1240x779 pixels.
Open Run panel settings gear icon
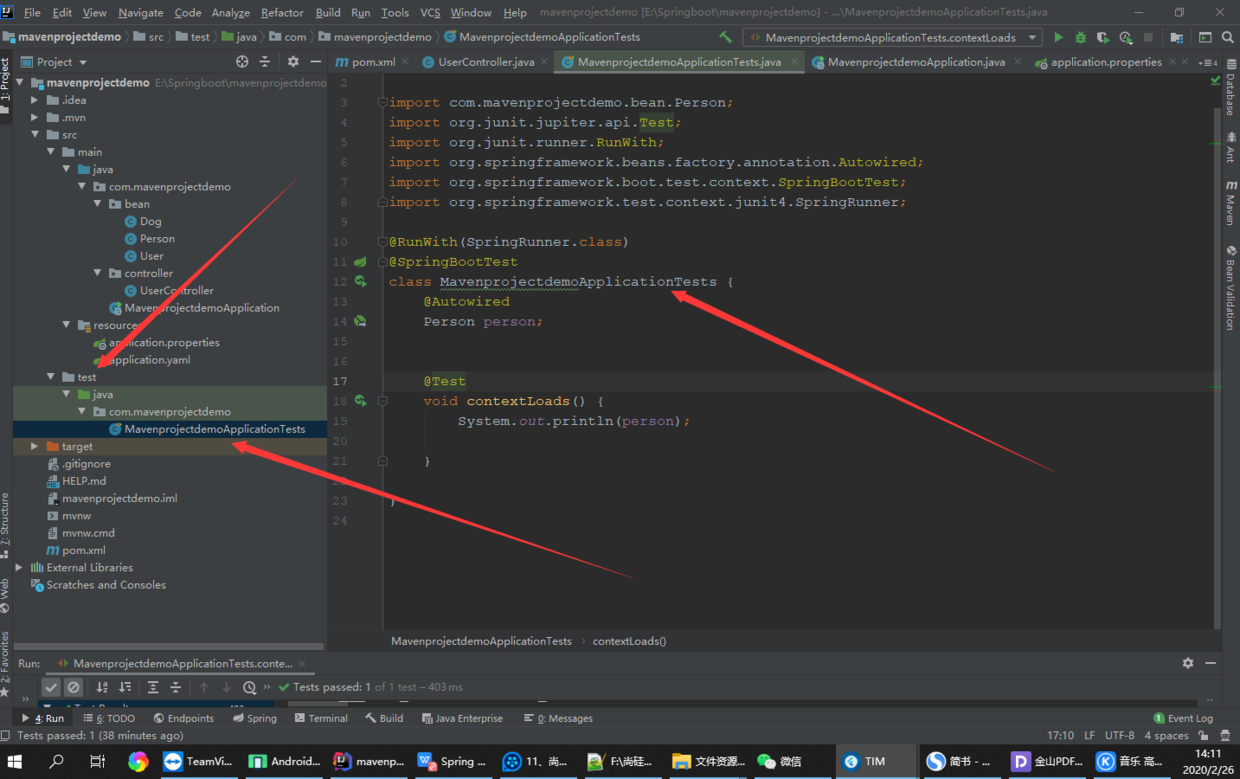pos(1188,663)
